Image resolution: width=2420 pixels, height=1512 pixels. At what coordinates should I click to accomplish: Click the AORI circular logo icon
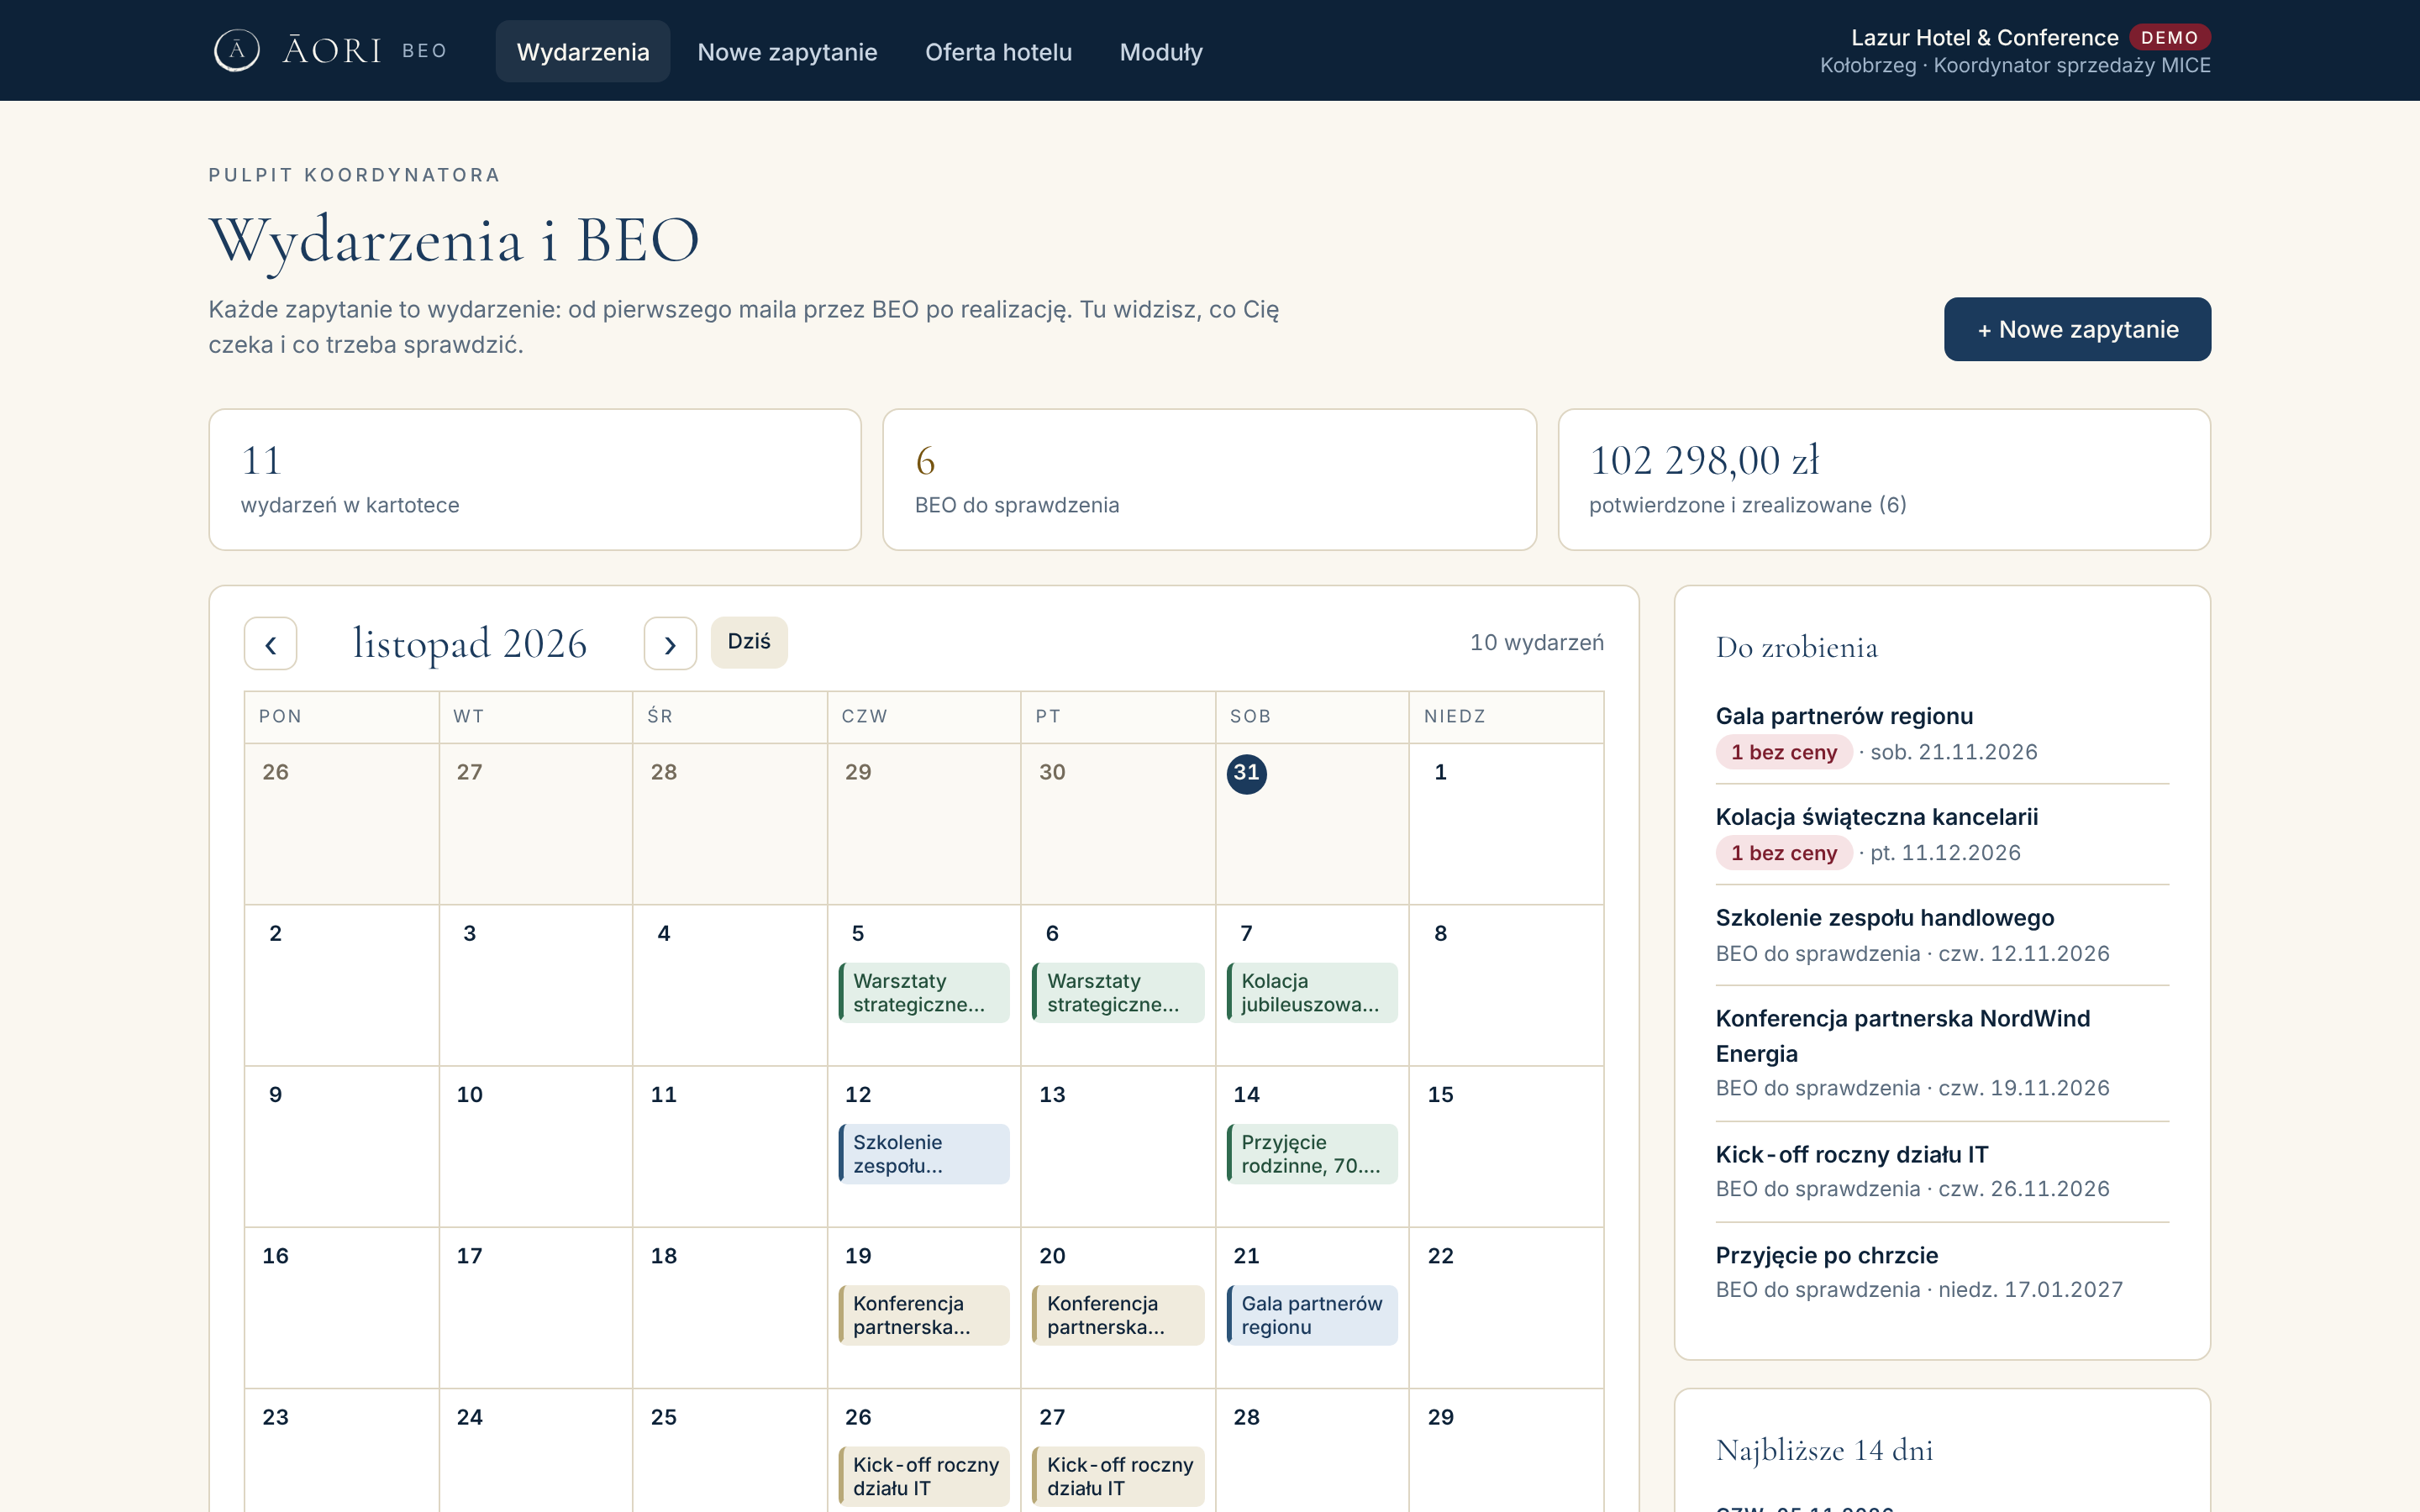coord(237,51)
